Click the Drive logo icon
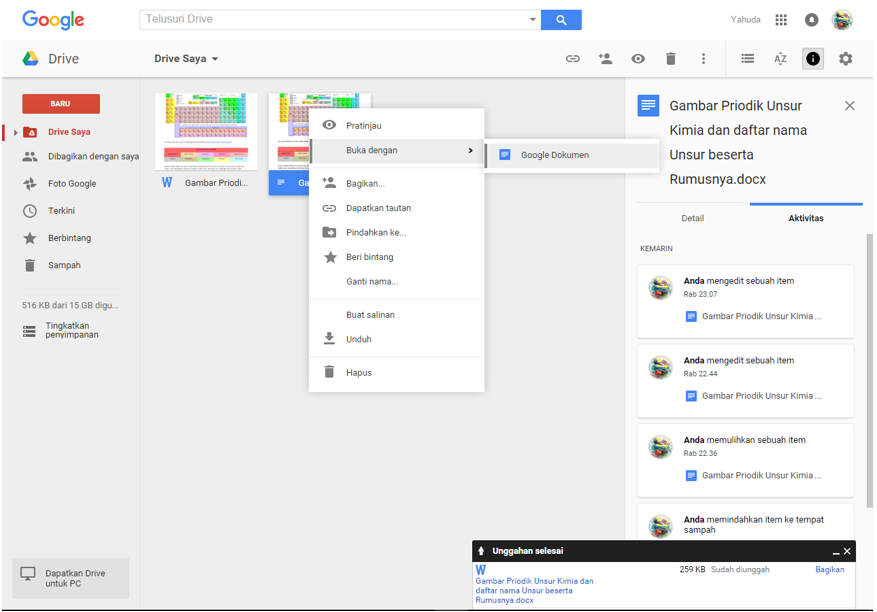The width and height of the screenshot is (877, 612). tap(30, 58)
